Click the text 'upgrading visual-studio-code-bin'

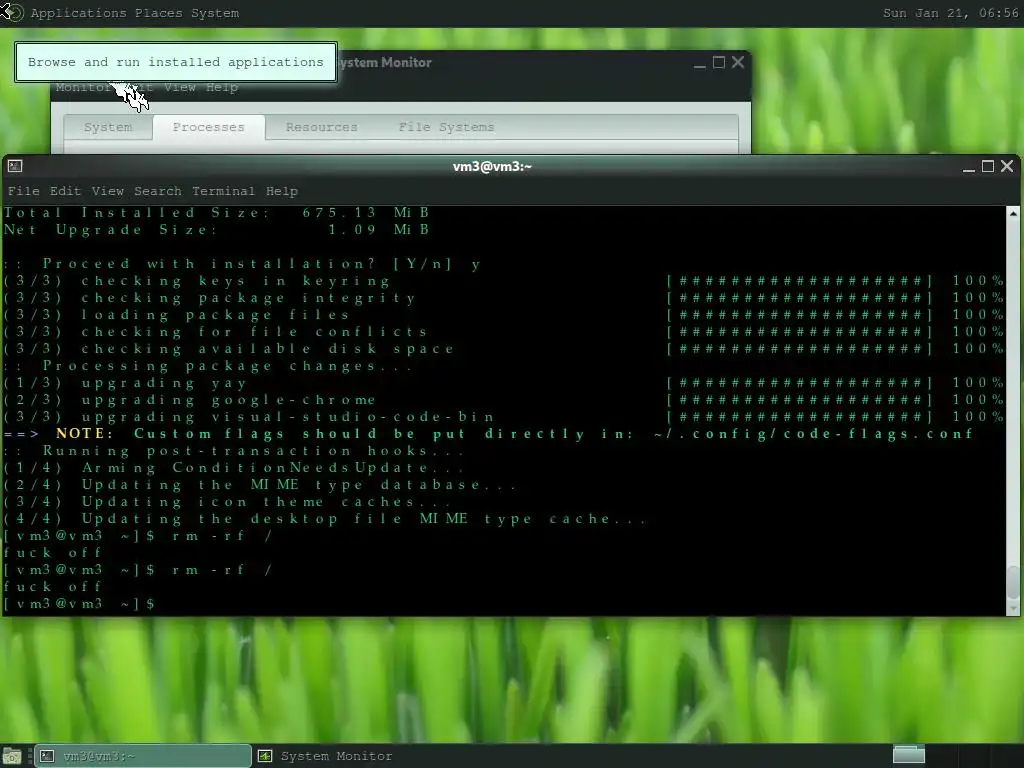click(287, 417)
